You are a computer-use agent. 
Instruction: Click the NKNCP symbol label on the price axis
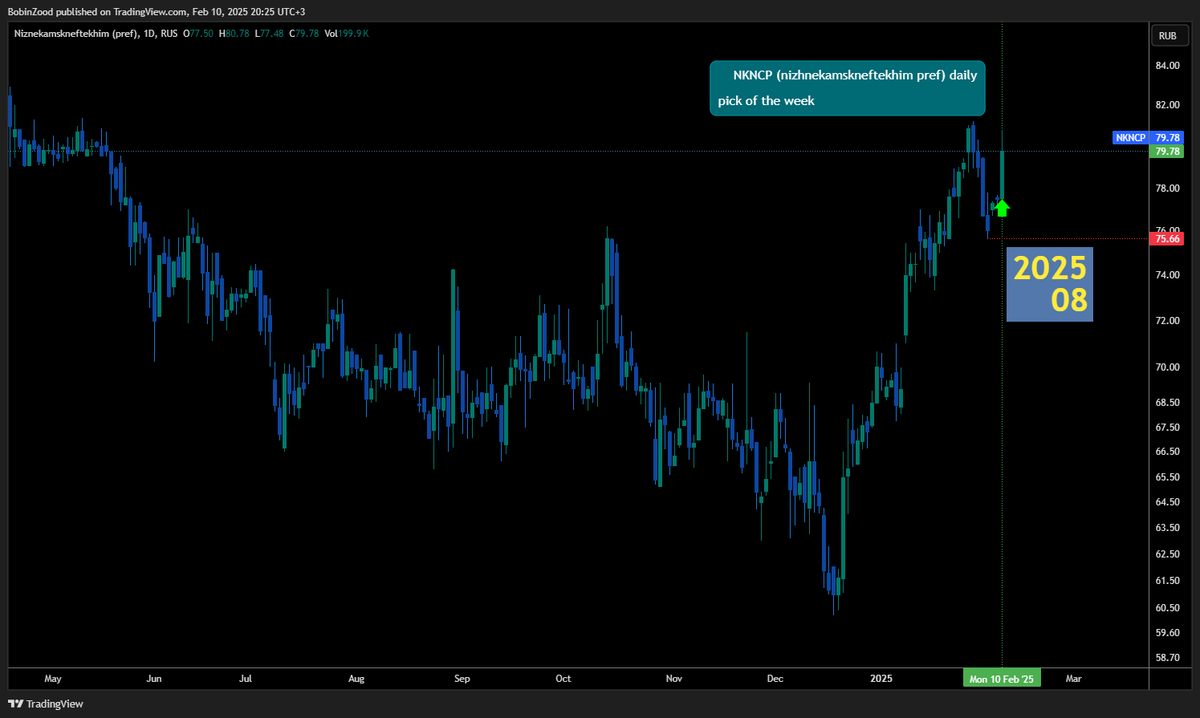pos(1130,137)
